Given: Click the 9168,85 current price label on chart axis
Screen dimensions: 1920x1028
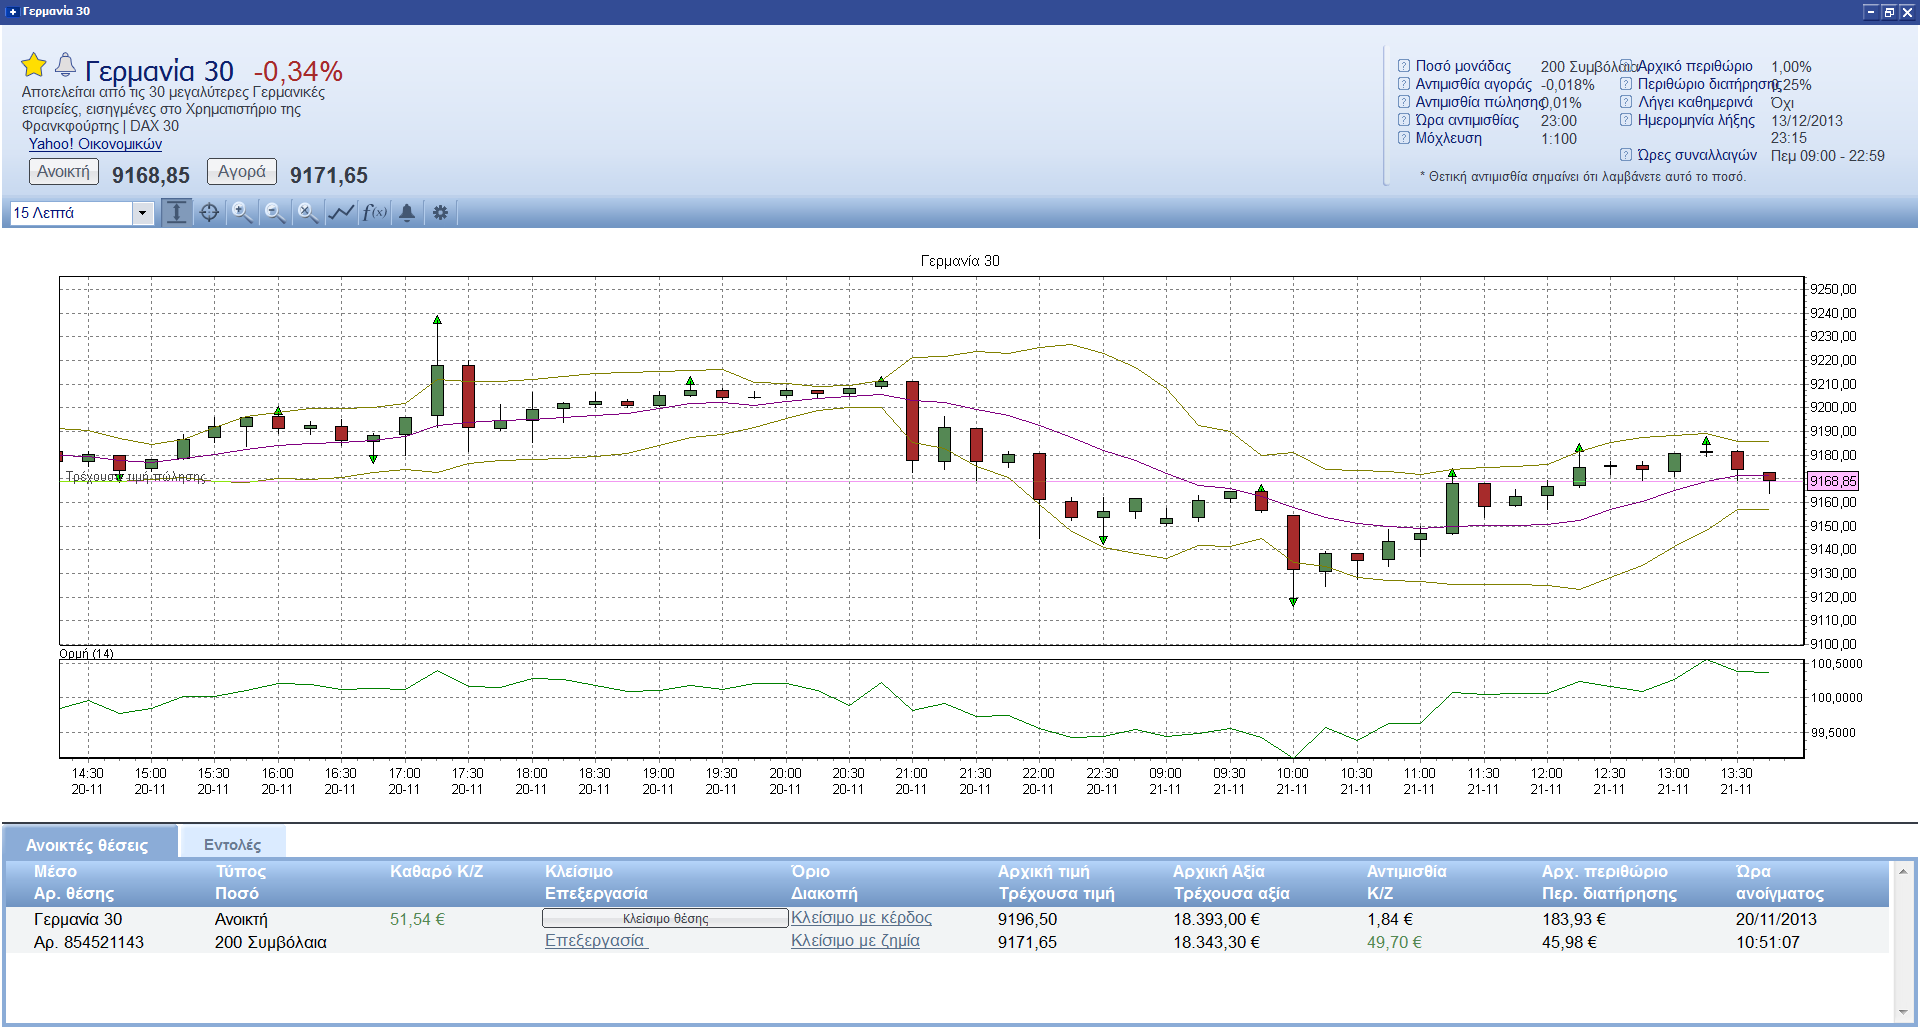Looking at the screenshot, I should click(1833, 481).
